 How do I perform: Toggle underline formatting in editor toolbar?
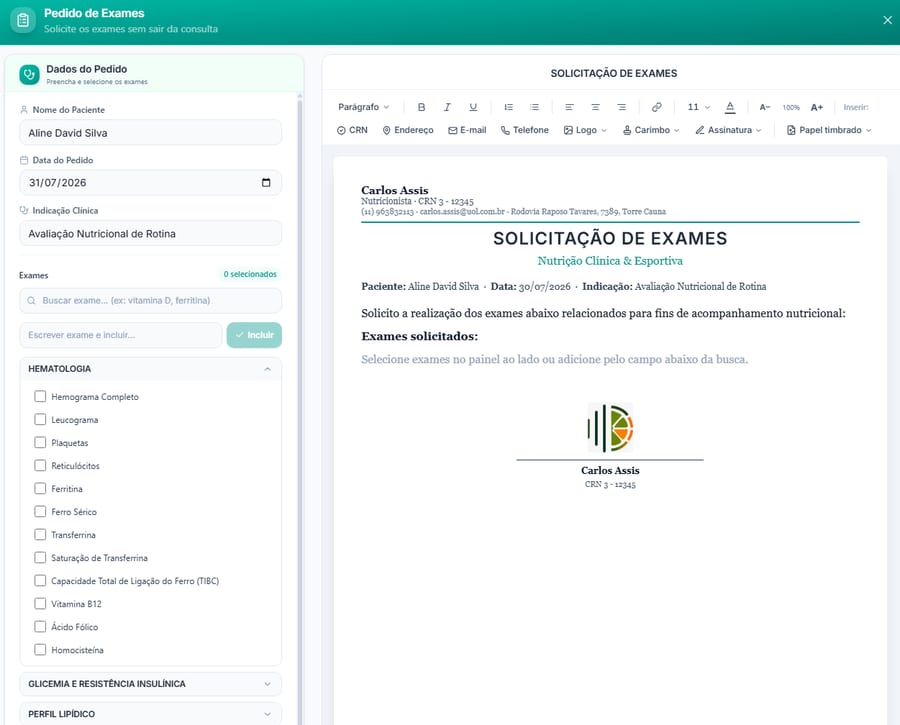coord(473,107)
